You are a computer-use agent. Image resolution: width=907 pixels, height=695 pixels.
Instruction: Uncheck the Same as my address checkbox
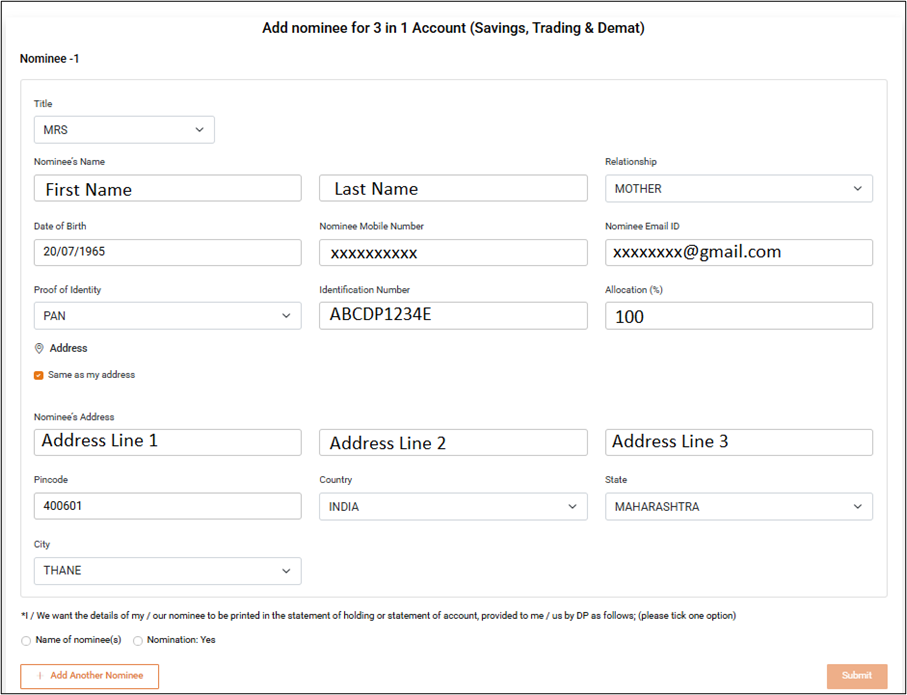(39, 375)
